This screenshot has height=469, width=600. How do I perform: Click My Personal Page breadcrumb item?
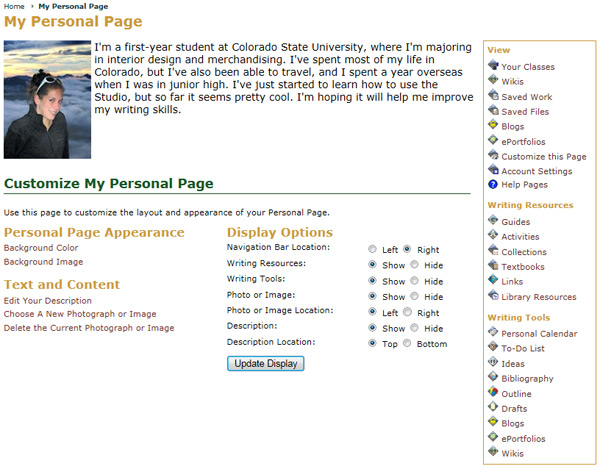click(x=73, y=7)
